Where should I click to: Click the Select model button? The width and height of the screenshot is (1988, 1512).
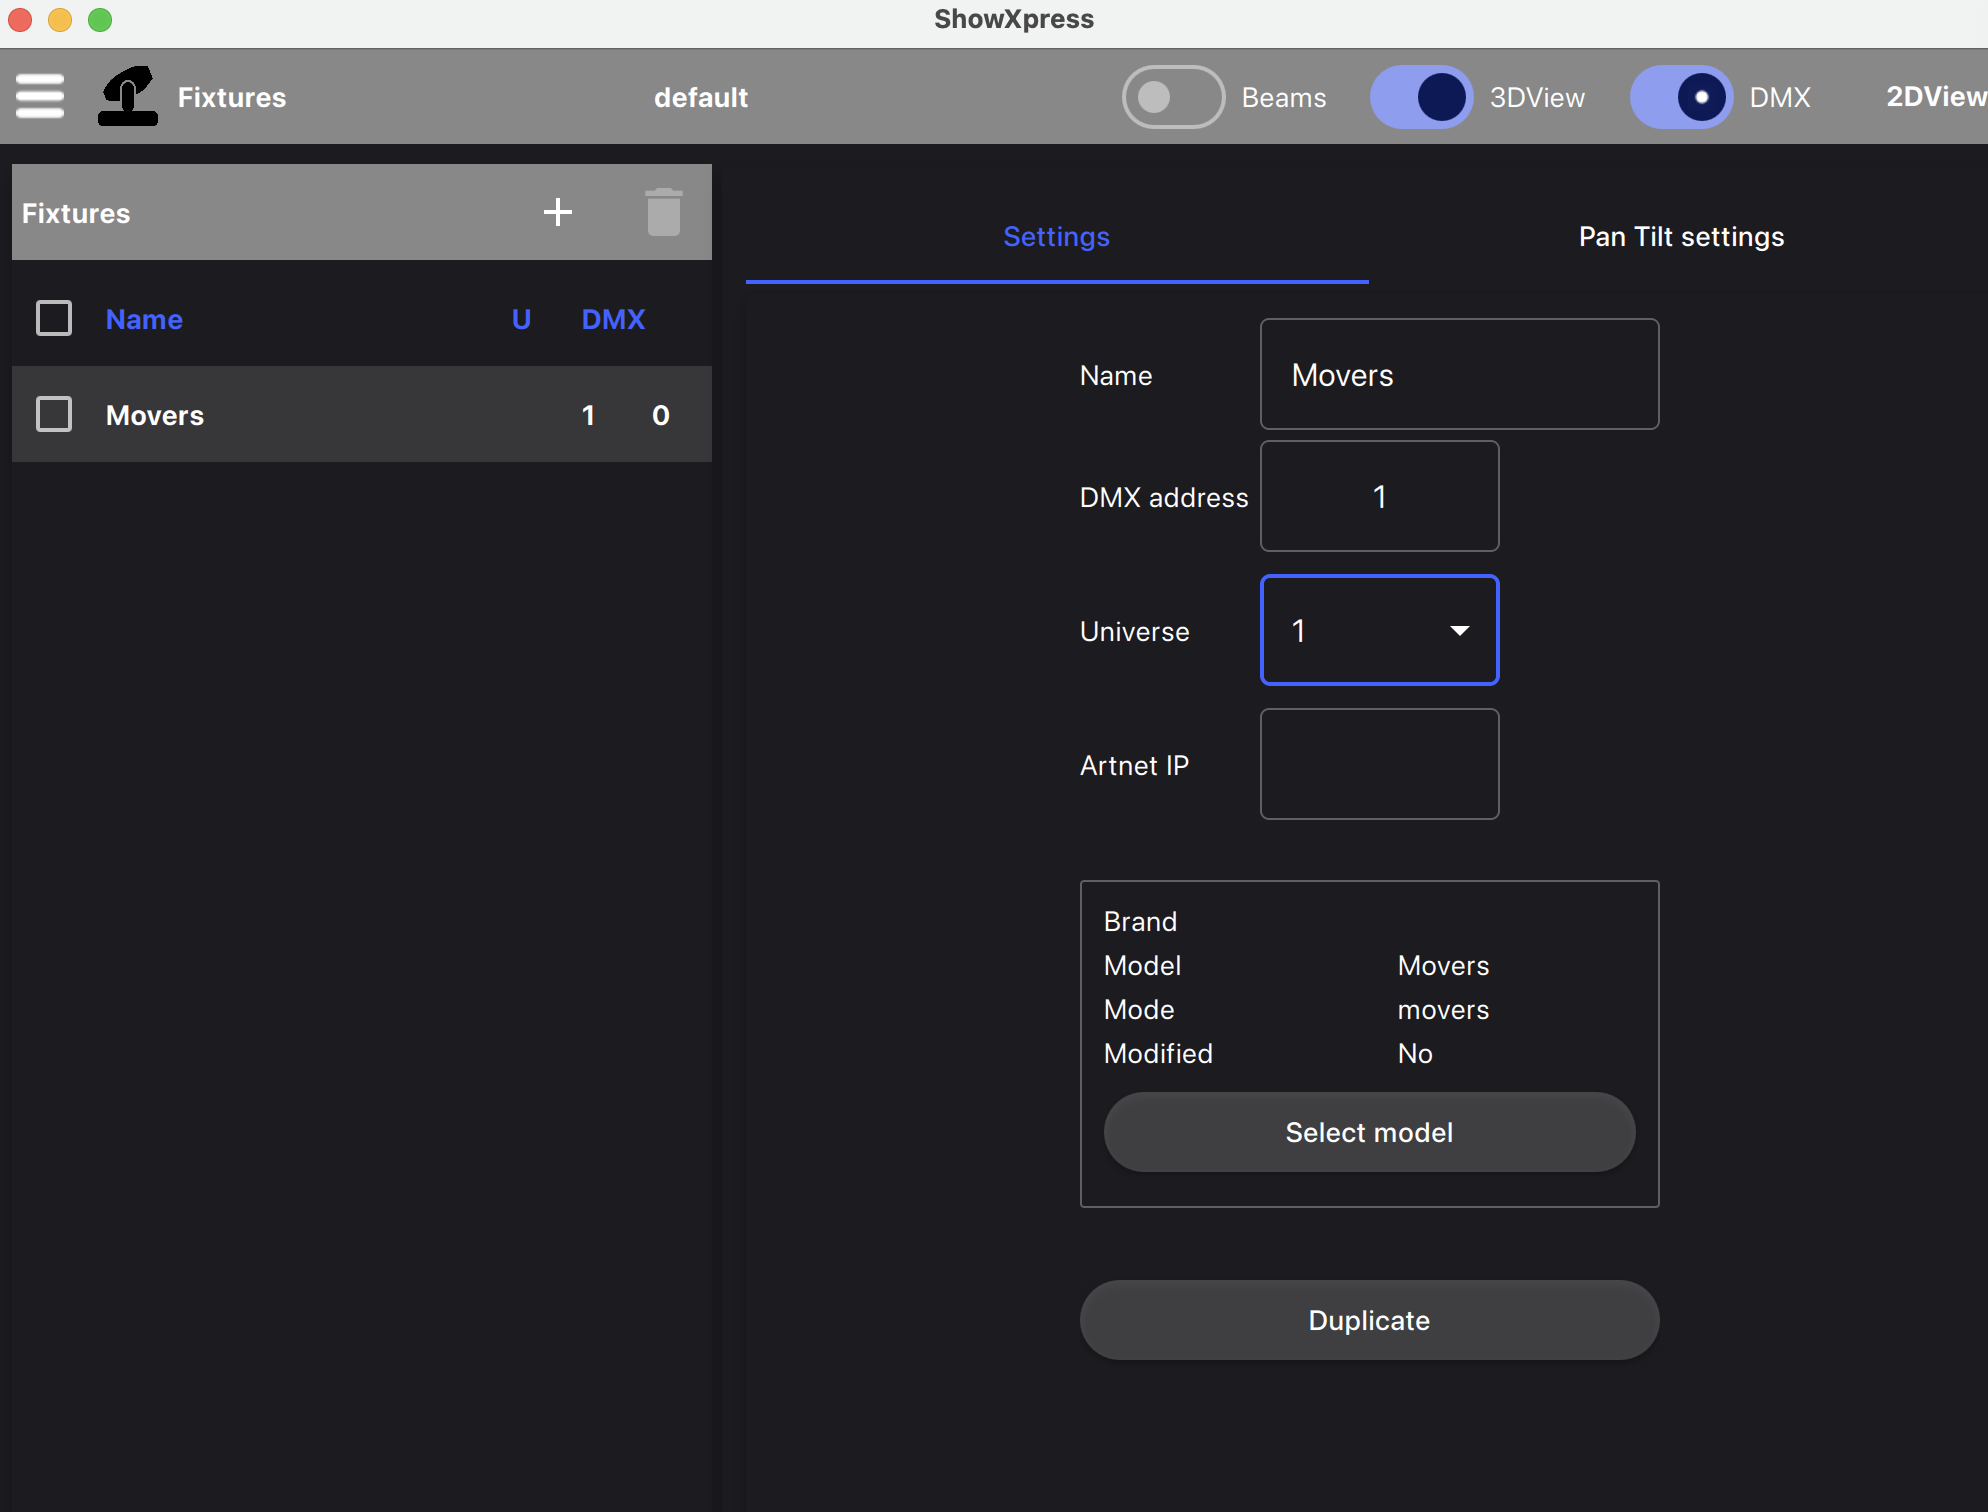(x=1368, y=1132)
